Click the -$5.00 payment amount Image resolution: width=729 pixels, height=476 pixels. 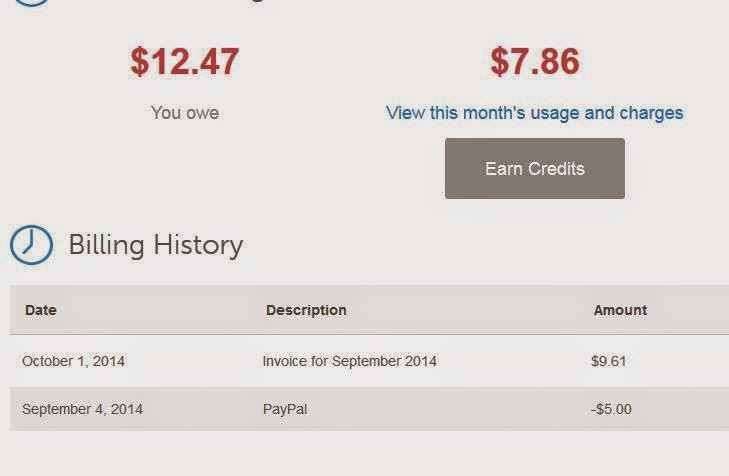611,409
